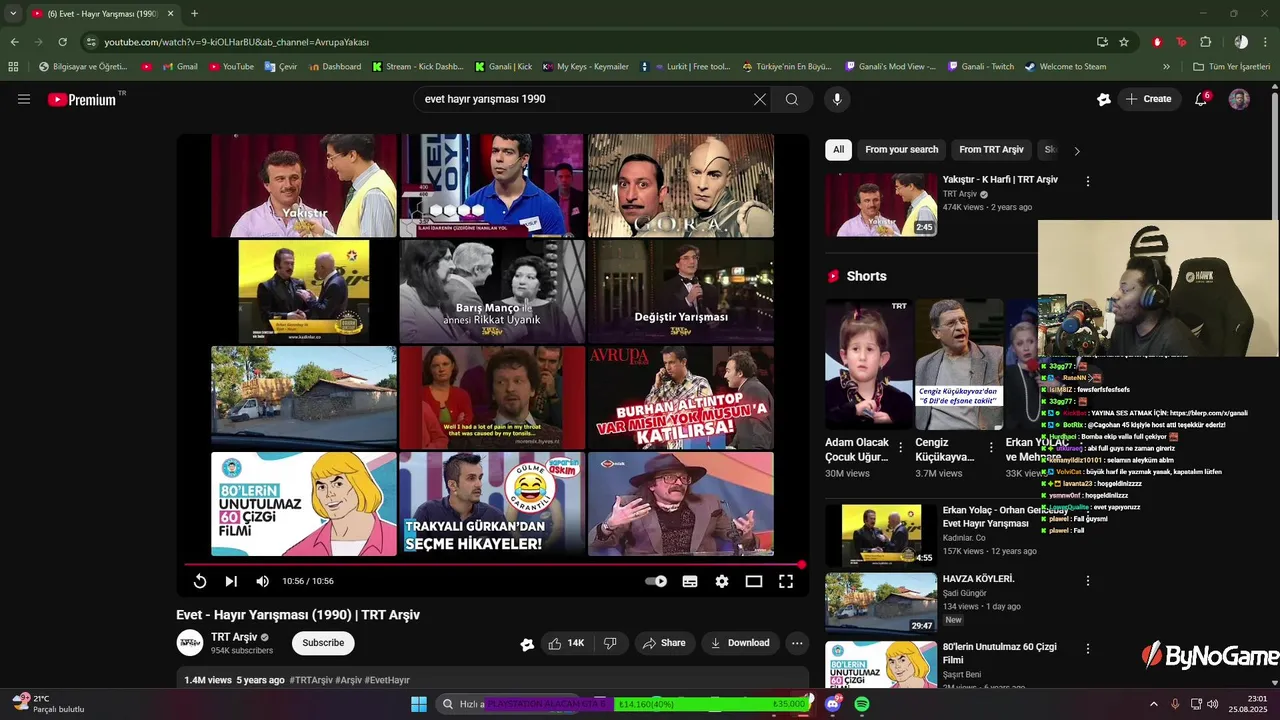
Task: Open the account avatar menu
Action: (1239, 99)
